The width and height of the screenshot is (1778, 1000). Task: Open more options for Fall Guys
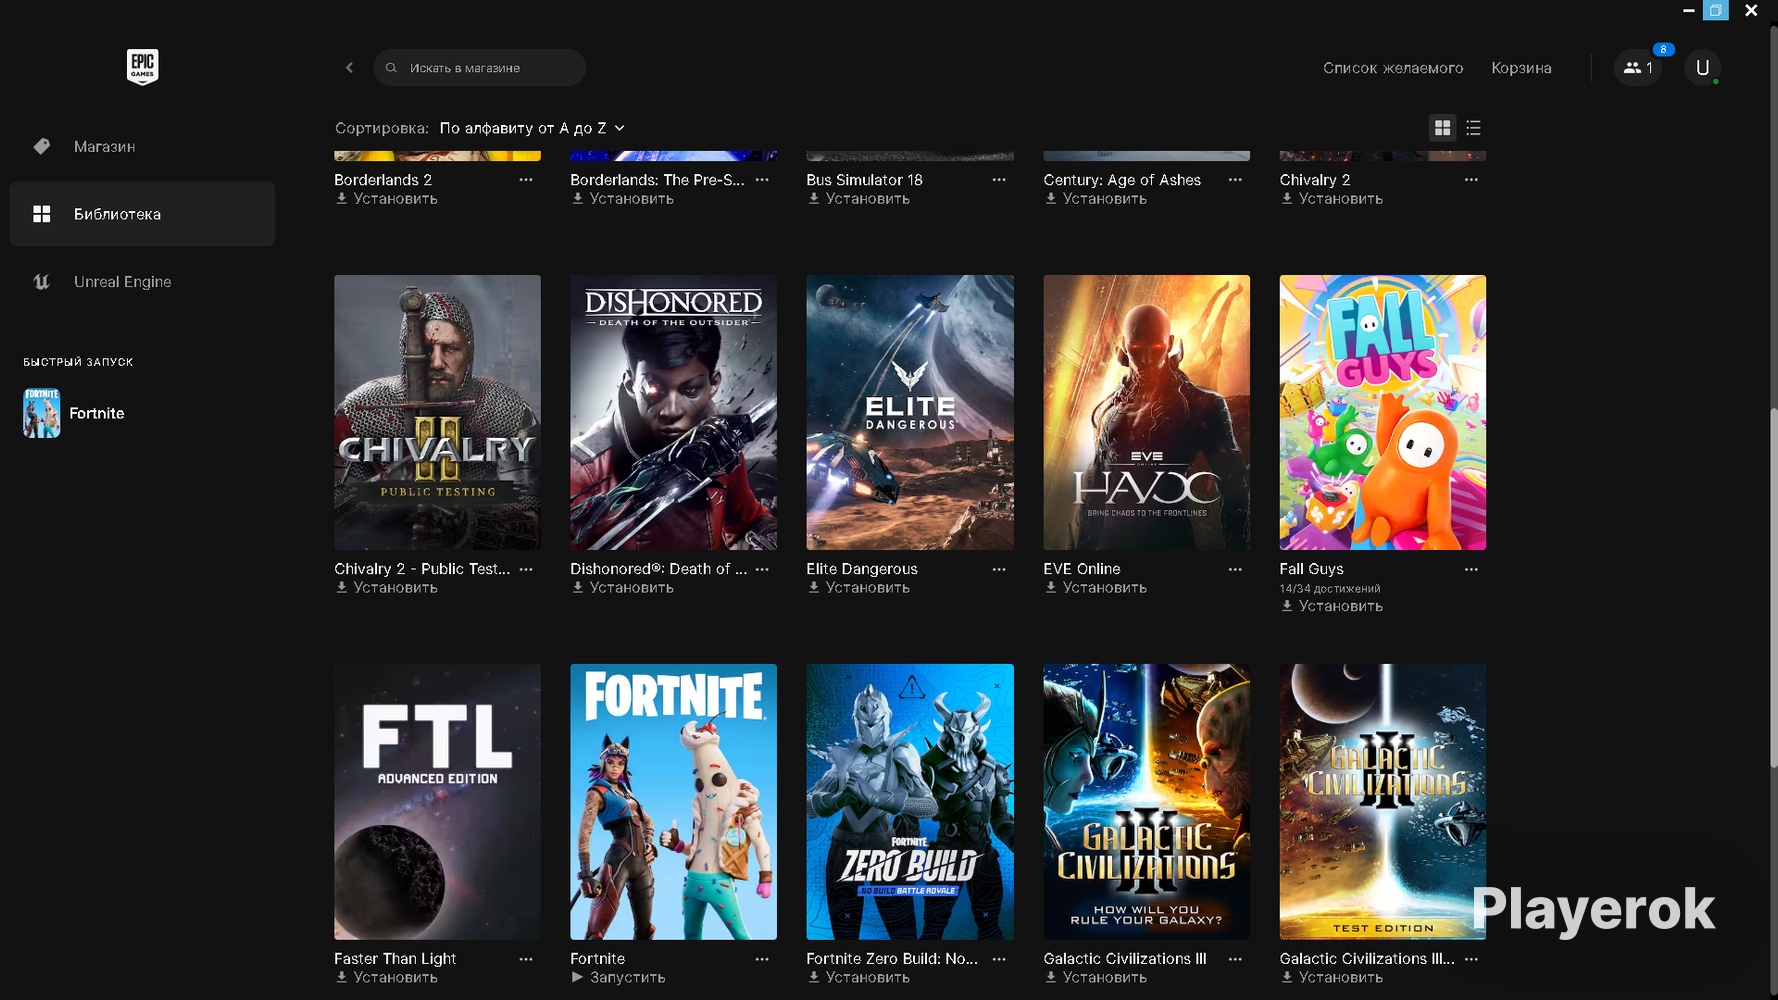coord(1471,569)
